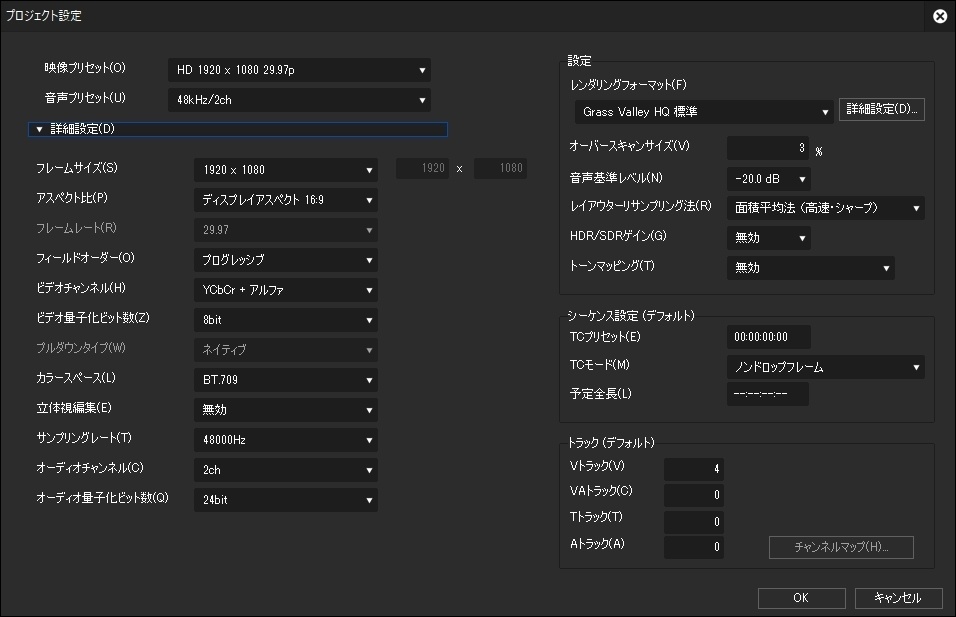
Task: Open the 立体視編集 dropdown
Action: pyautogui.click(x=285, y=410)
